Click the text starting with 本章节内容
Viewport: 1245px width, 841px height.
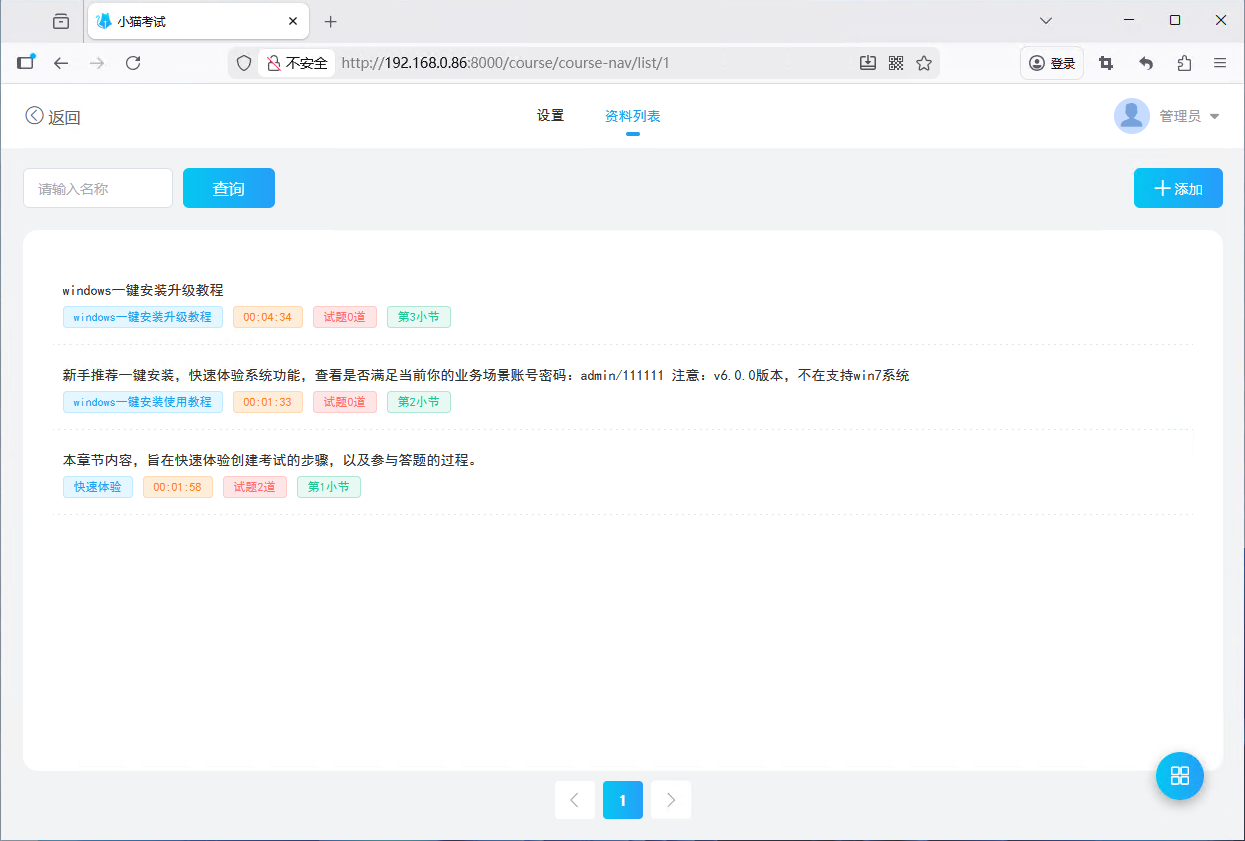[270, 460]
